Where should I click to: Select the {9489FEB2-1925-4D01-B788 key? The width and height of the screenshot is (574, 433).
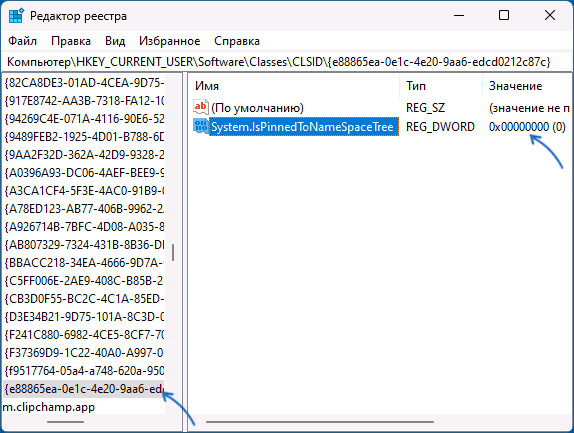tap(84, 137)
